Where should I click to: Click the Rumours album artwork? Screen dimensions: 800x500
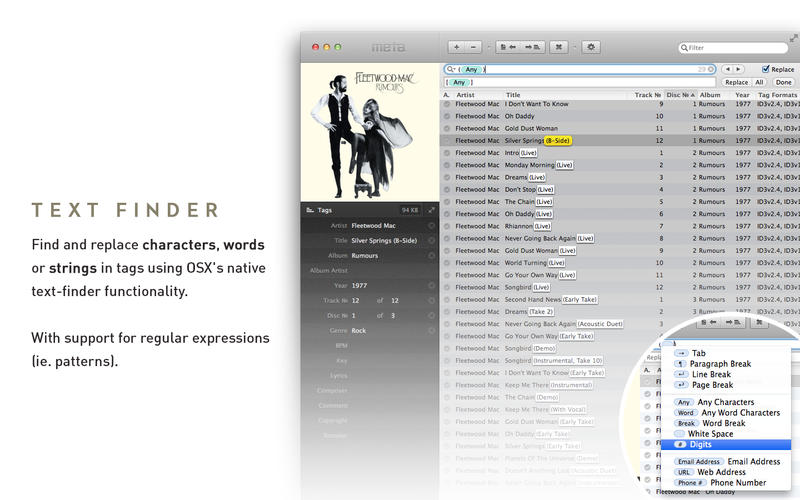pyautogui.click(x=370, y=132)
